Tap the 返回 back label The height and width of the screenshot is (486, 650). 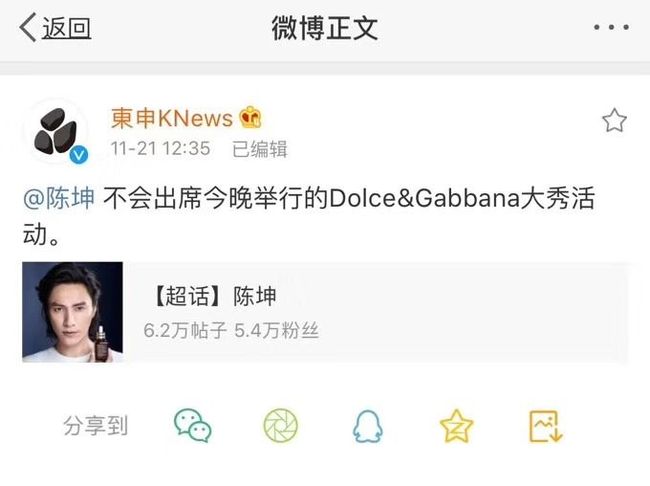click(x=66, y=28)
